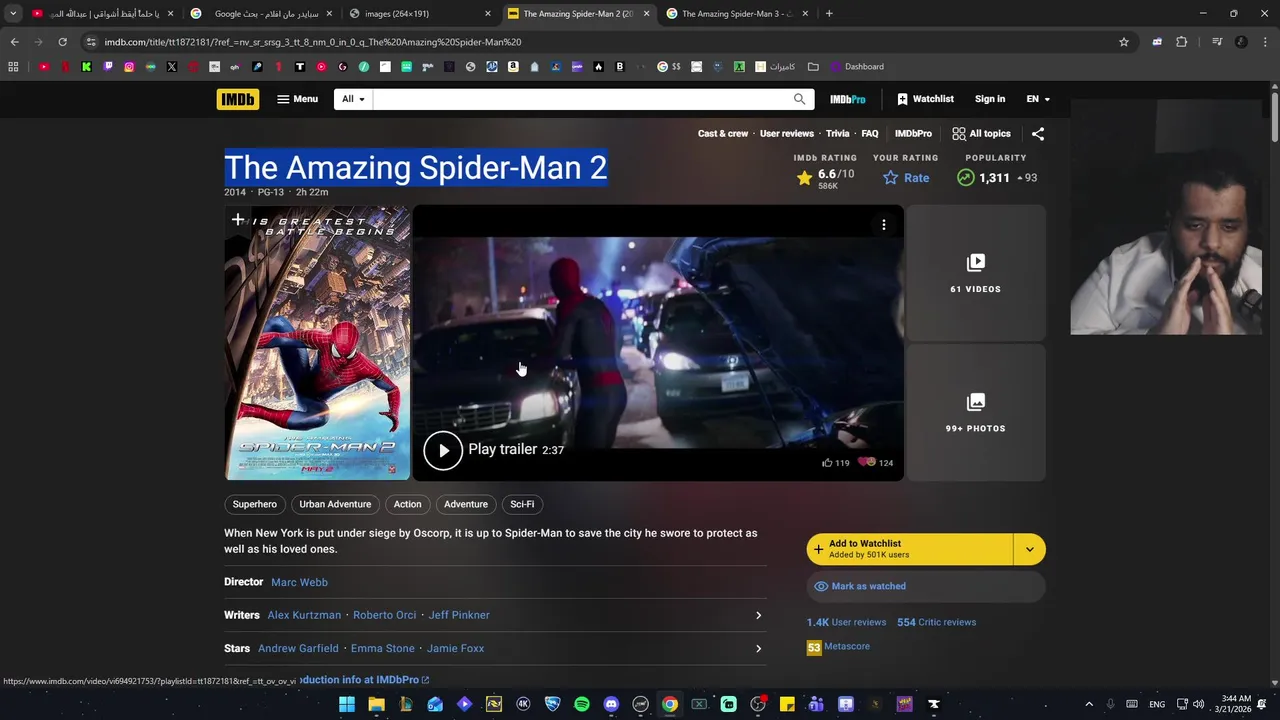Open director Marc Webb's page

(299, 582)
